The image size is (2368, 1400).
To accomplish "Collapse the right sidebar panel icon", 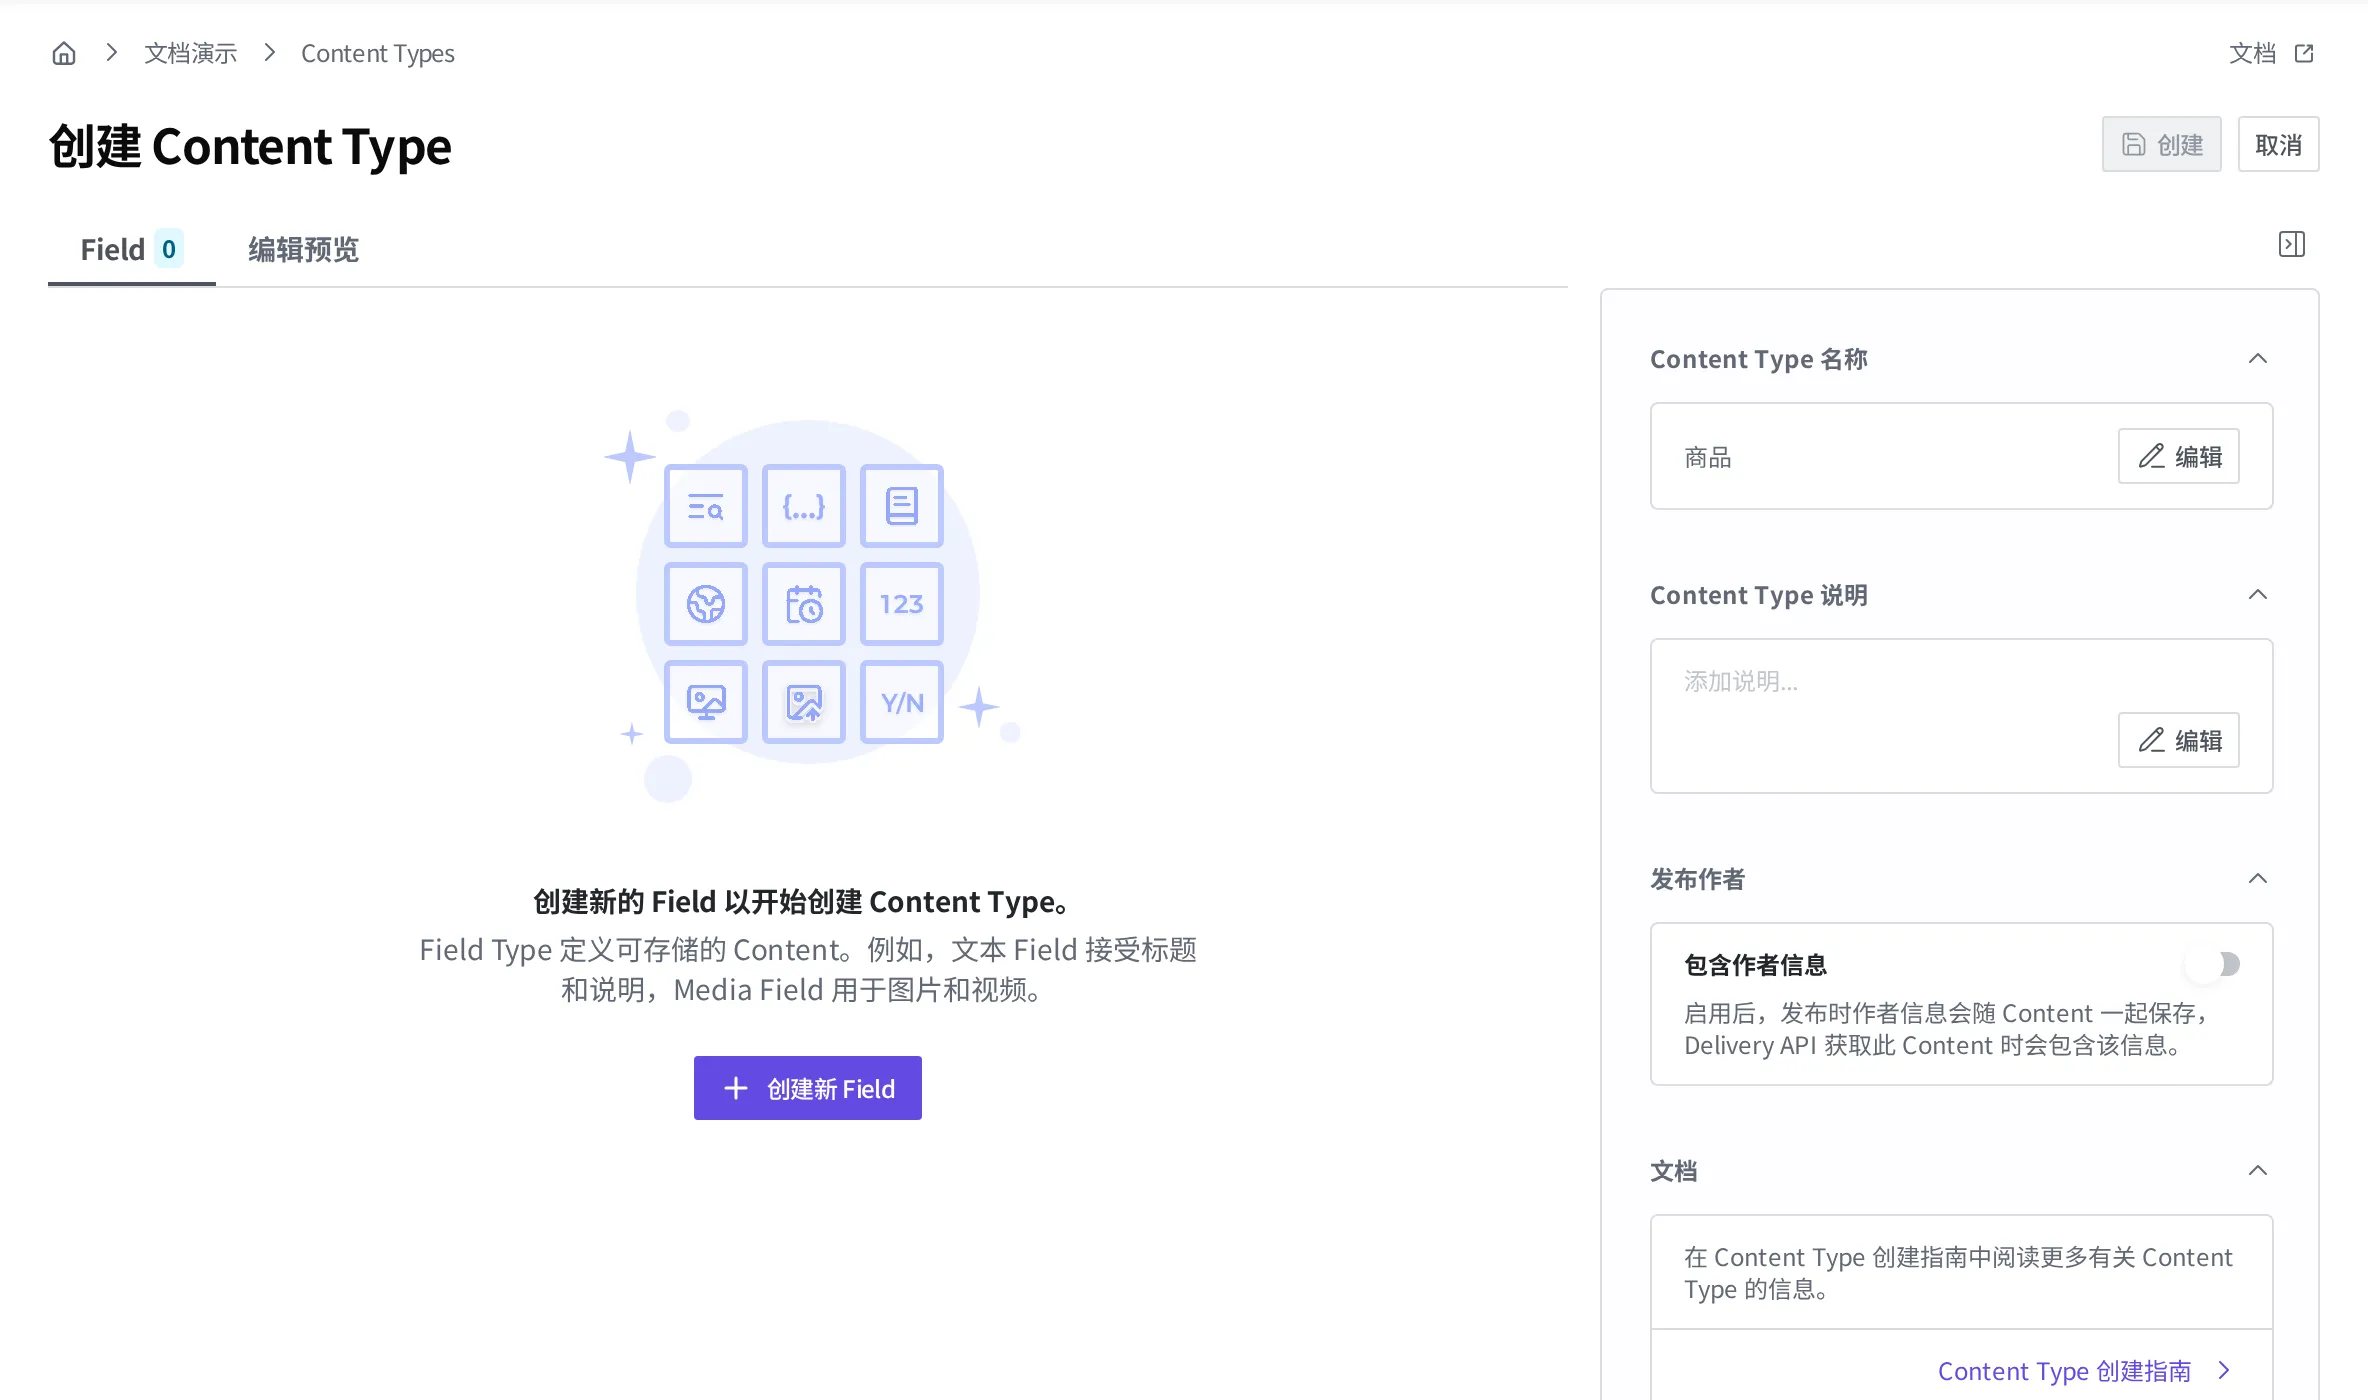I will pyautogui.click(x=2292, y=244).
